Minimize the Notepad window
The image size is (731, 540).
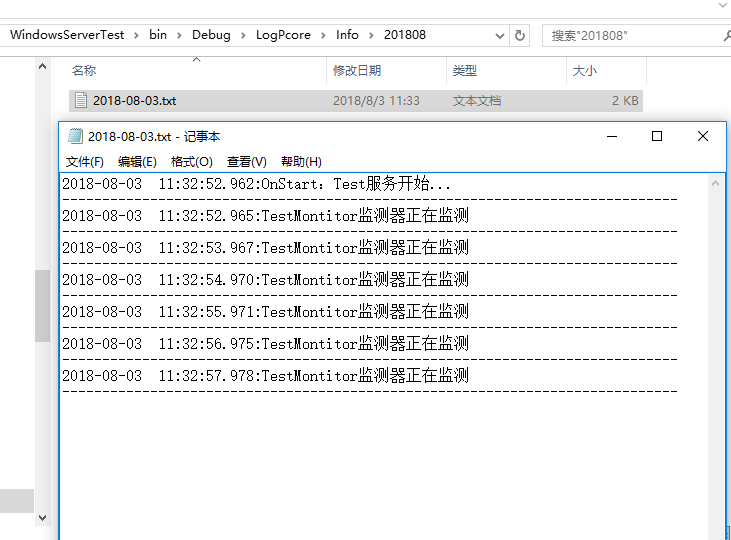click(x=612, y=136)
